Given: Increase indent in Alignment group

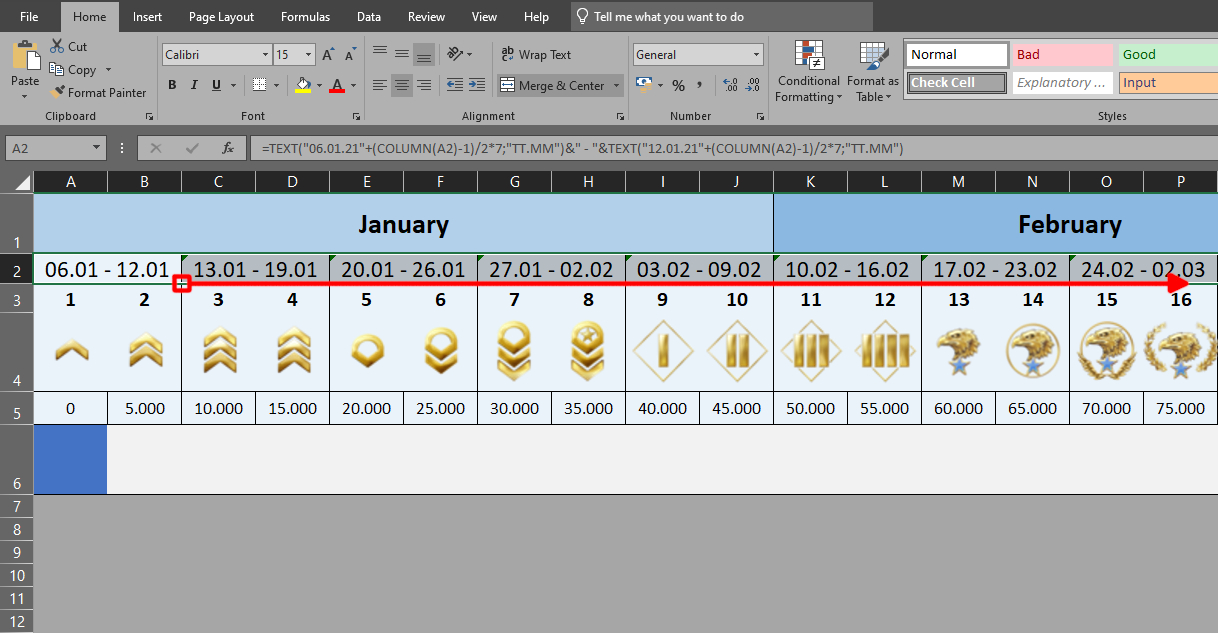Looking at the screenshot, I should pos(478,85).
